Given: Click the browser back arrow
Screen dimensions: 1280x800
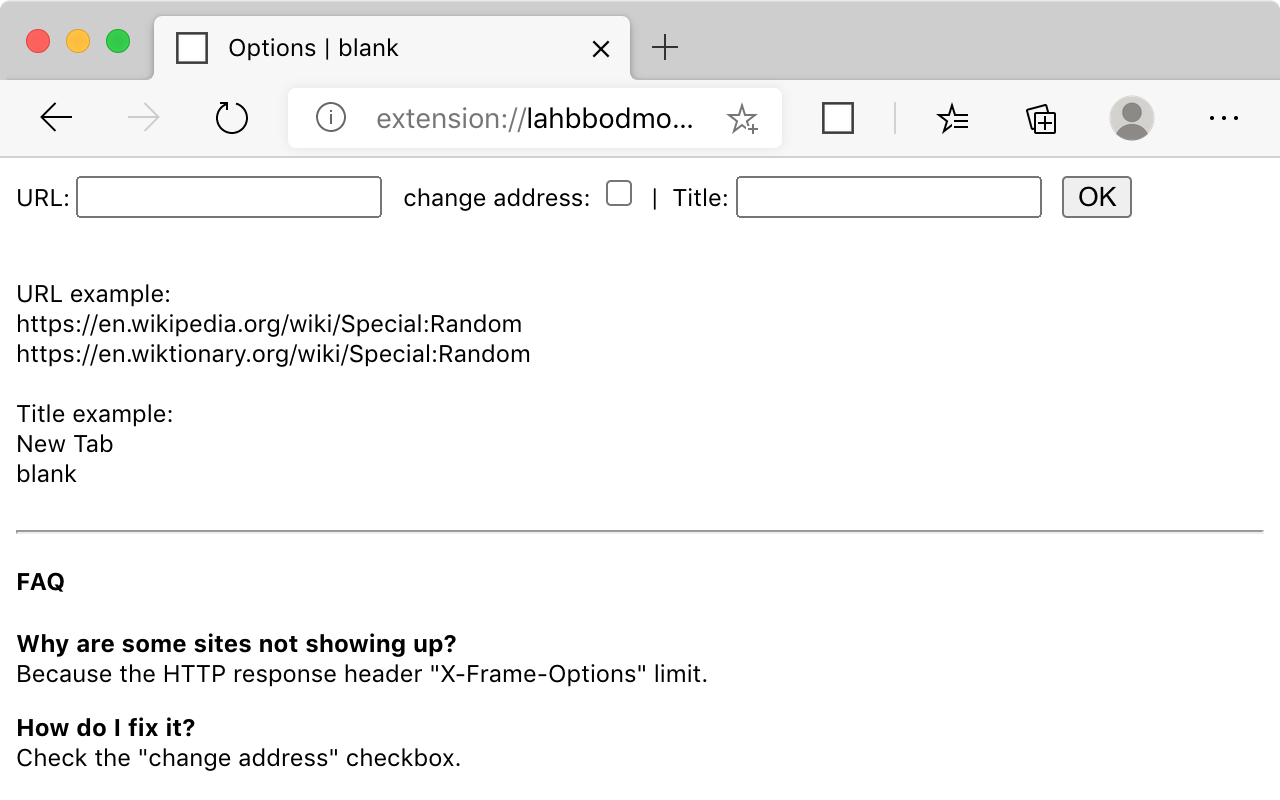Looking at the screenshot, I should (x=56, y=118).
